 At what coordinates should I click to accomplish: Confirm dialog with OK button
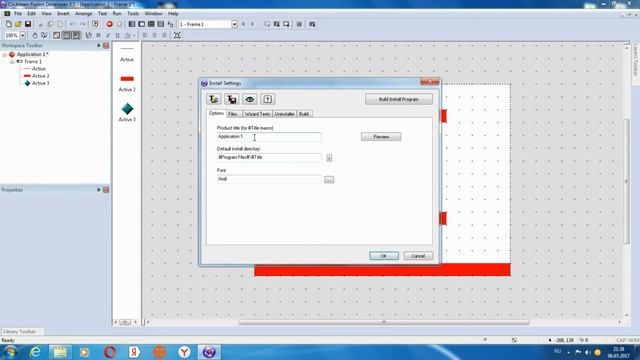click(384, 256)
